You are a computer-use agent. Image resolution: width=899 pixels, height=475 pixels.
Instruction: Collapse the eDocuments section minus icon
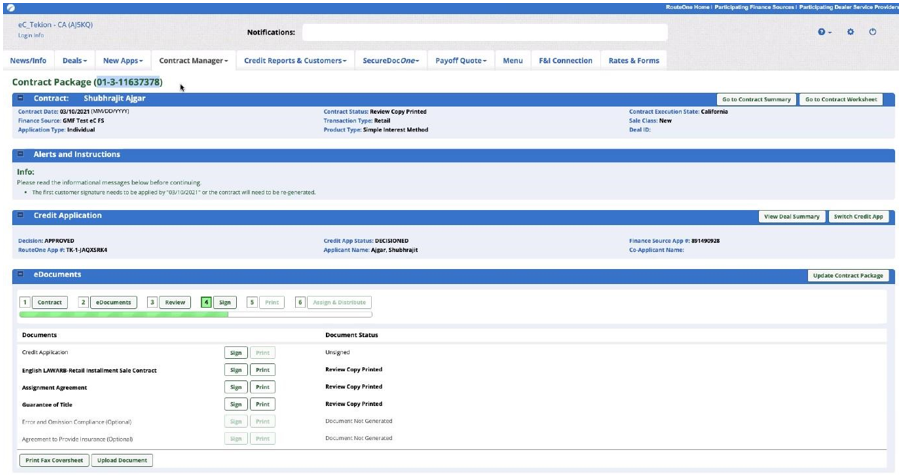pyautogui.click(x=21, y=274)
